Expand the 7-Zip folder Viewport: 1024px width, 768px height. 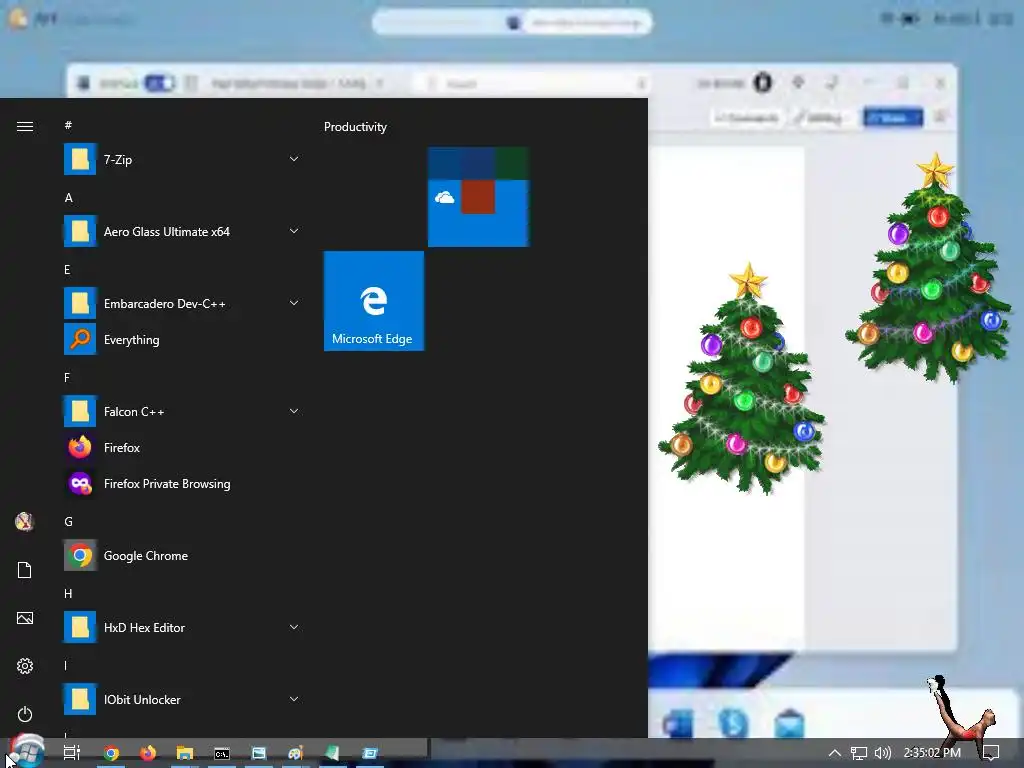coord(294,159)
